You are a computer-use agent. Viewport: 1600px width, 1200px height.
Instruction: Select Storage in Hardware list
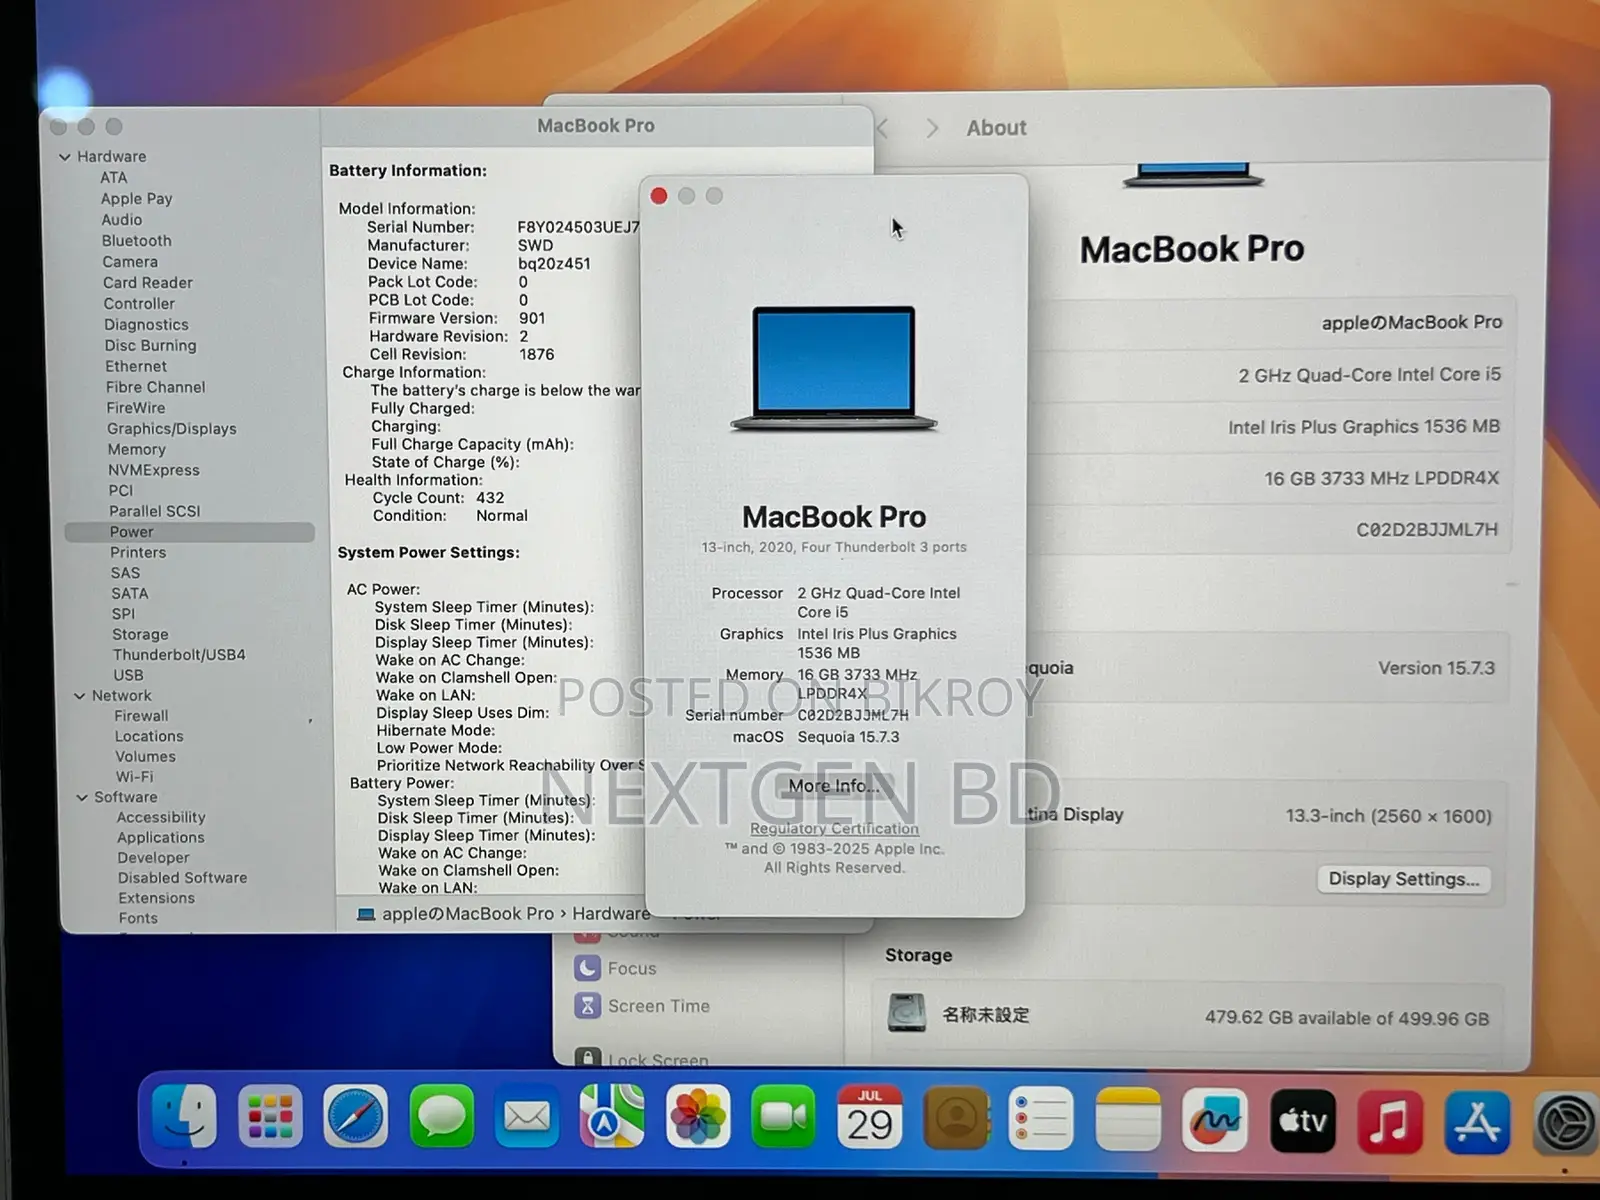coord(140,635)
